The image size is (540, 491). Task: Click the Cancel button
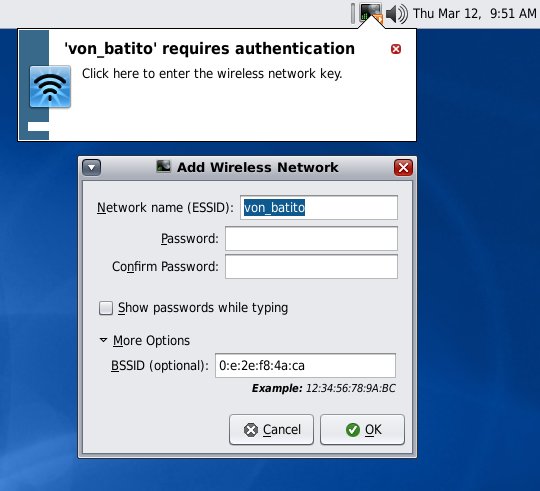(x=271, y=430)
